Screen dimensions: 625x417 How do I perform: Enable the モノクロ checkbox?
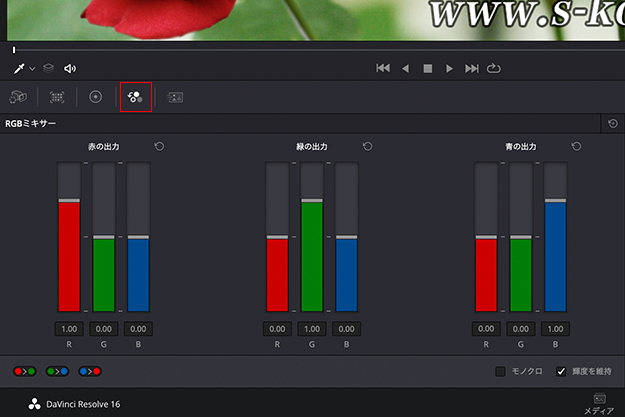pyautogui.click(x=500, y=372)
